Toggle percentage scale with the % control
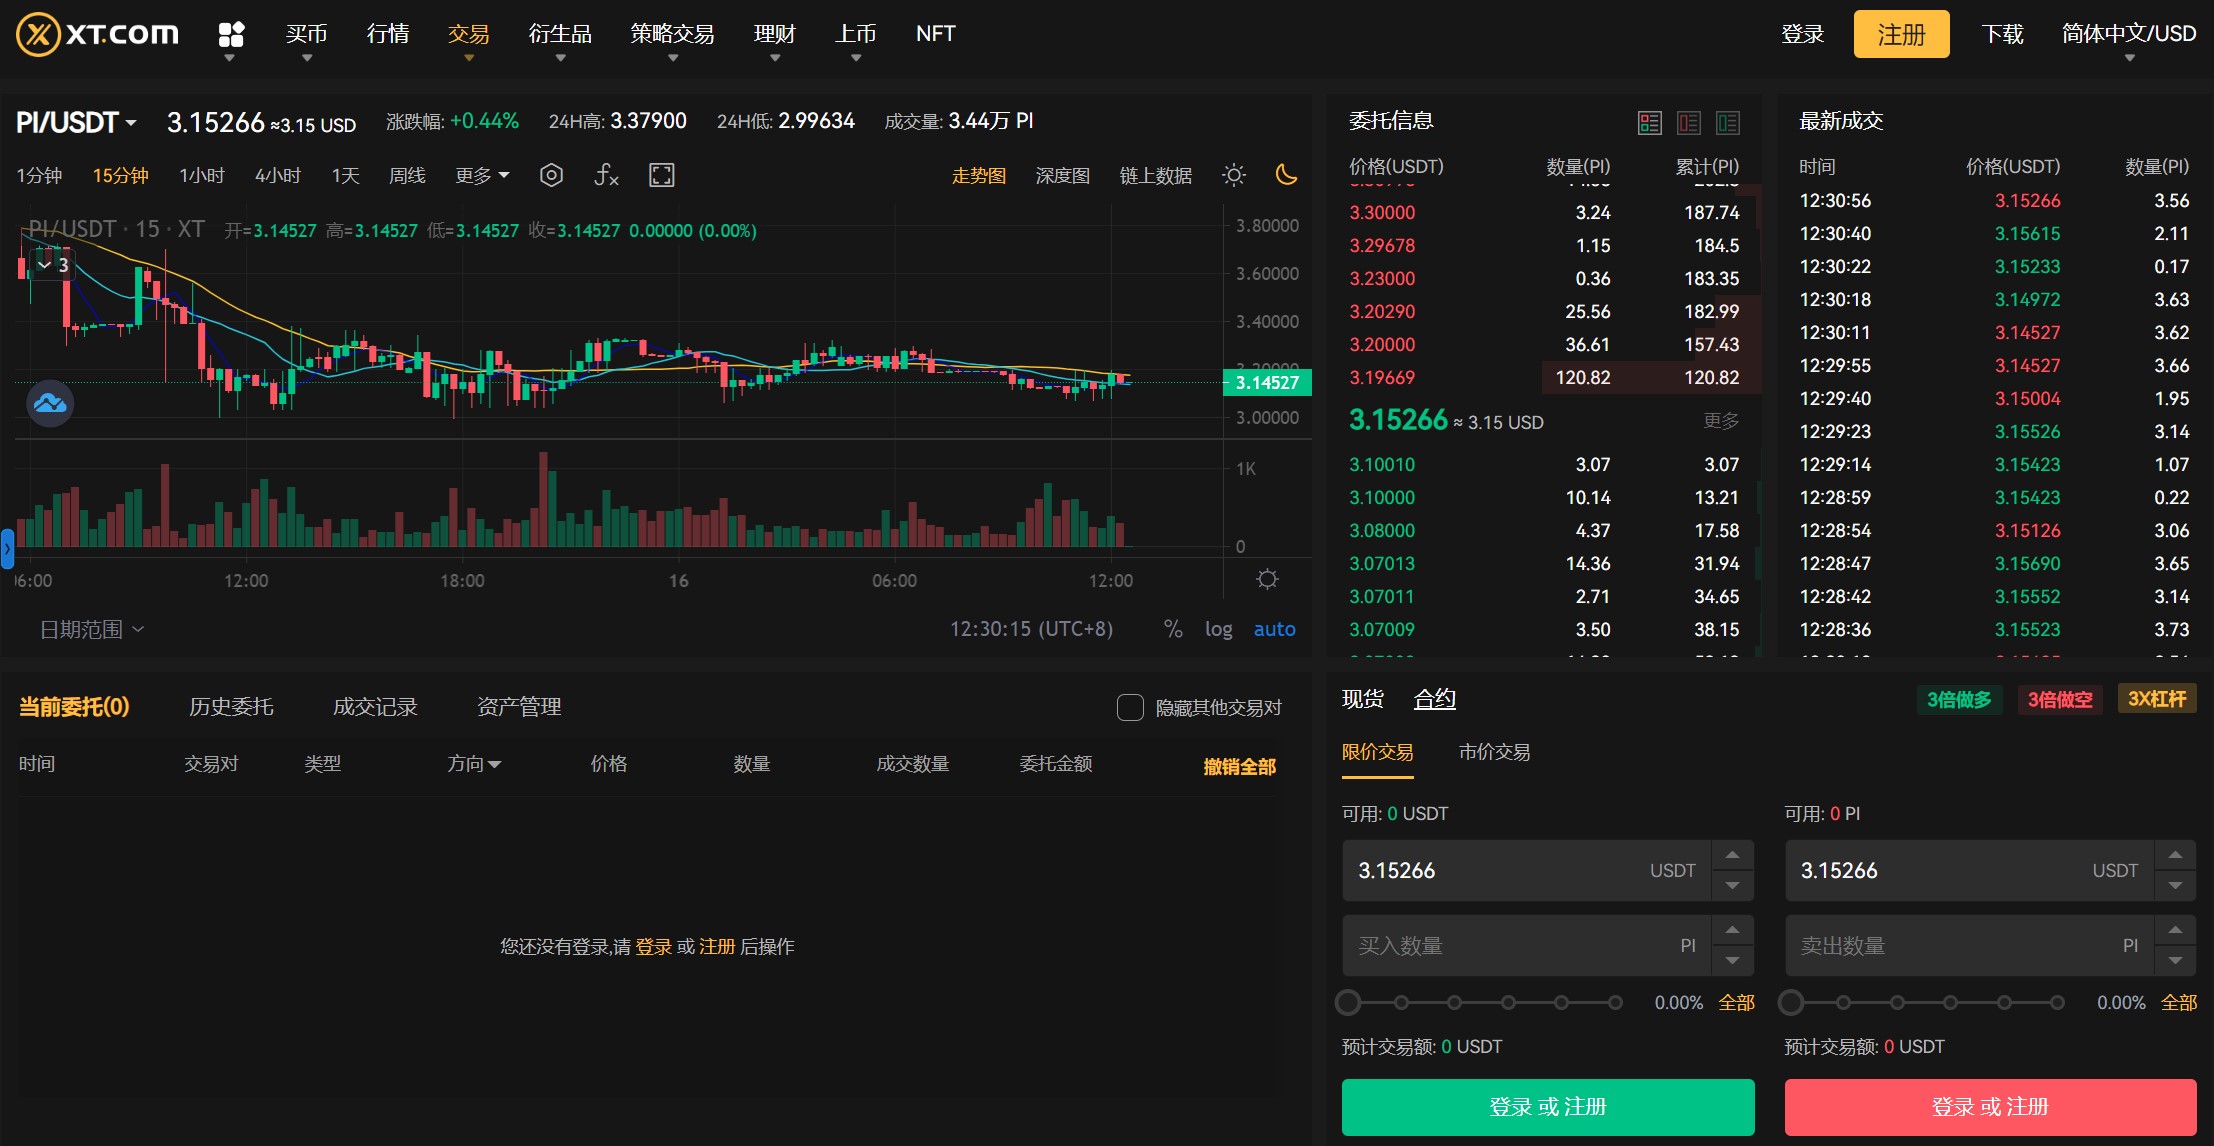The width and height of the screenshot is (2214, 1146). click(1172, 628)
